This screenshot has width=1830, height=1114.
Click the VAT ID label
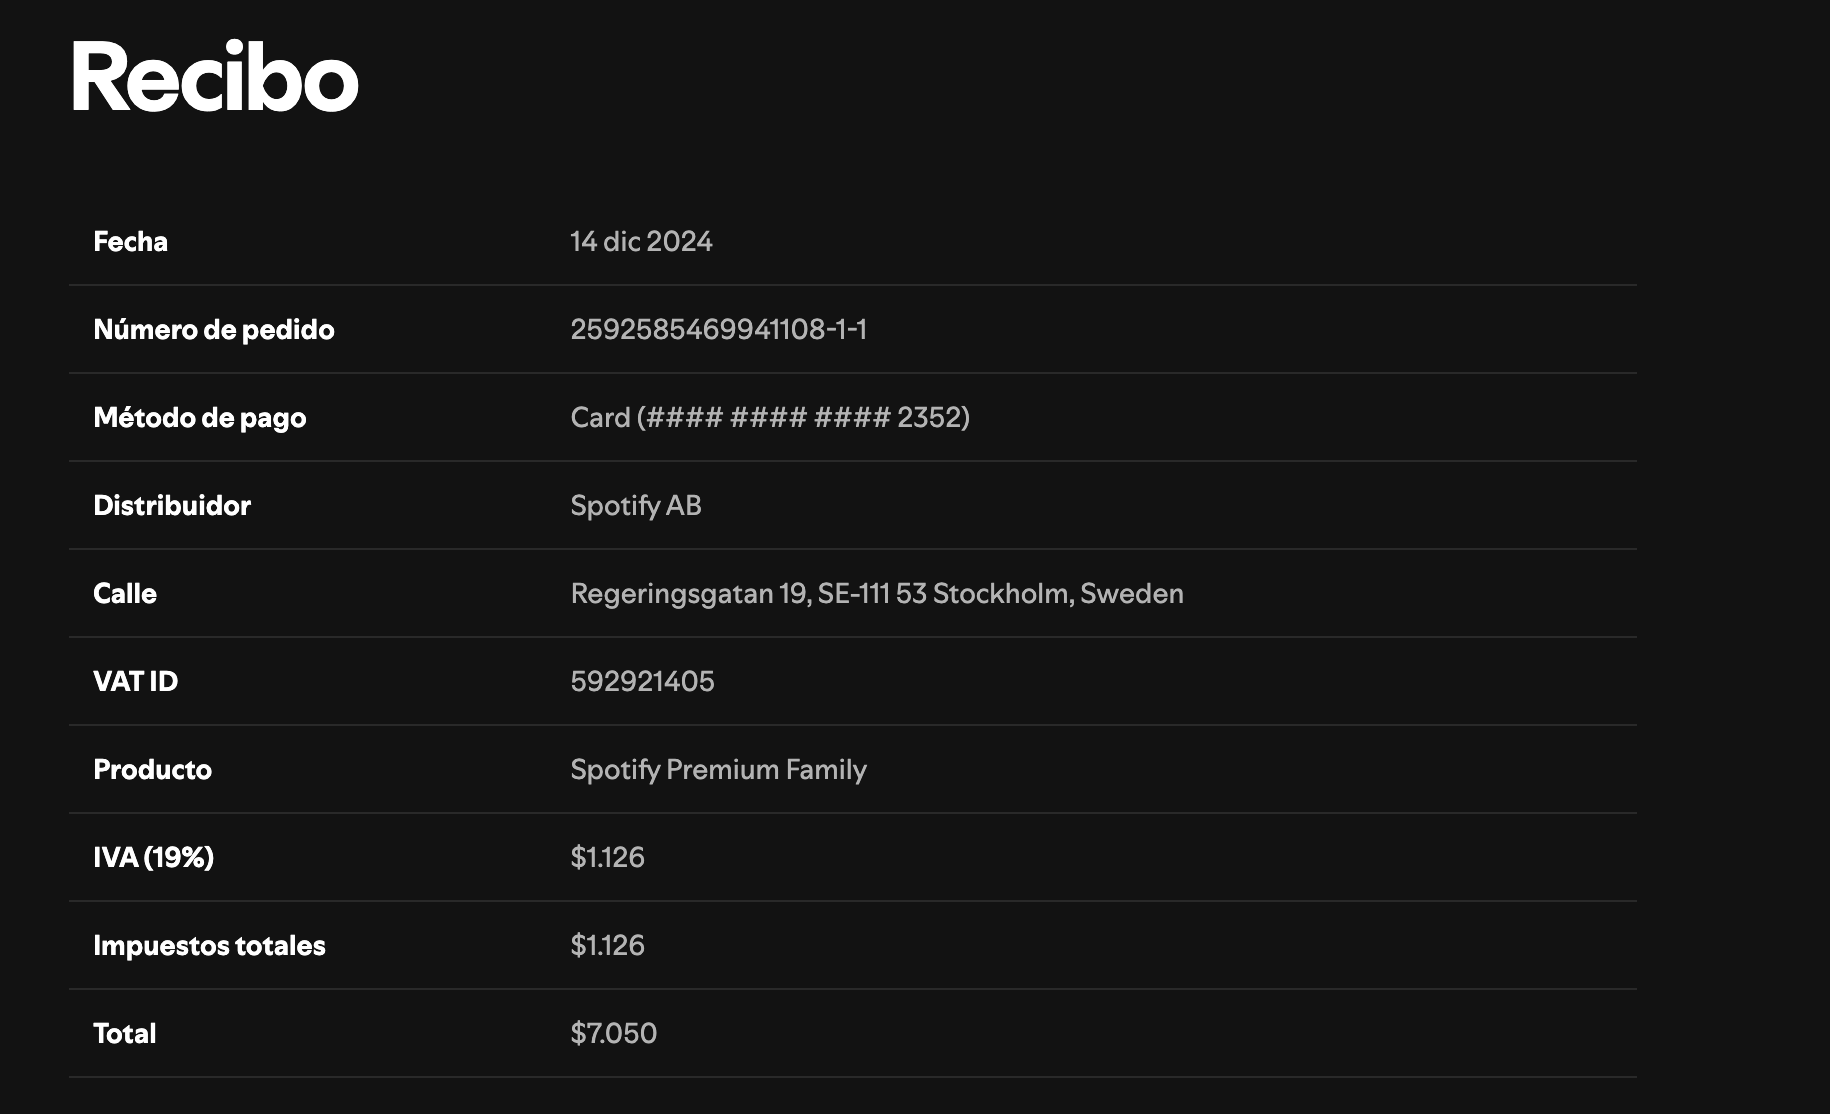[x=135, y=681]
